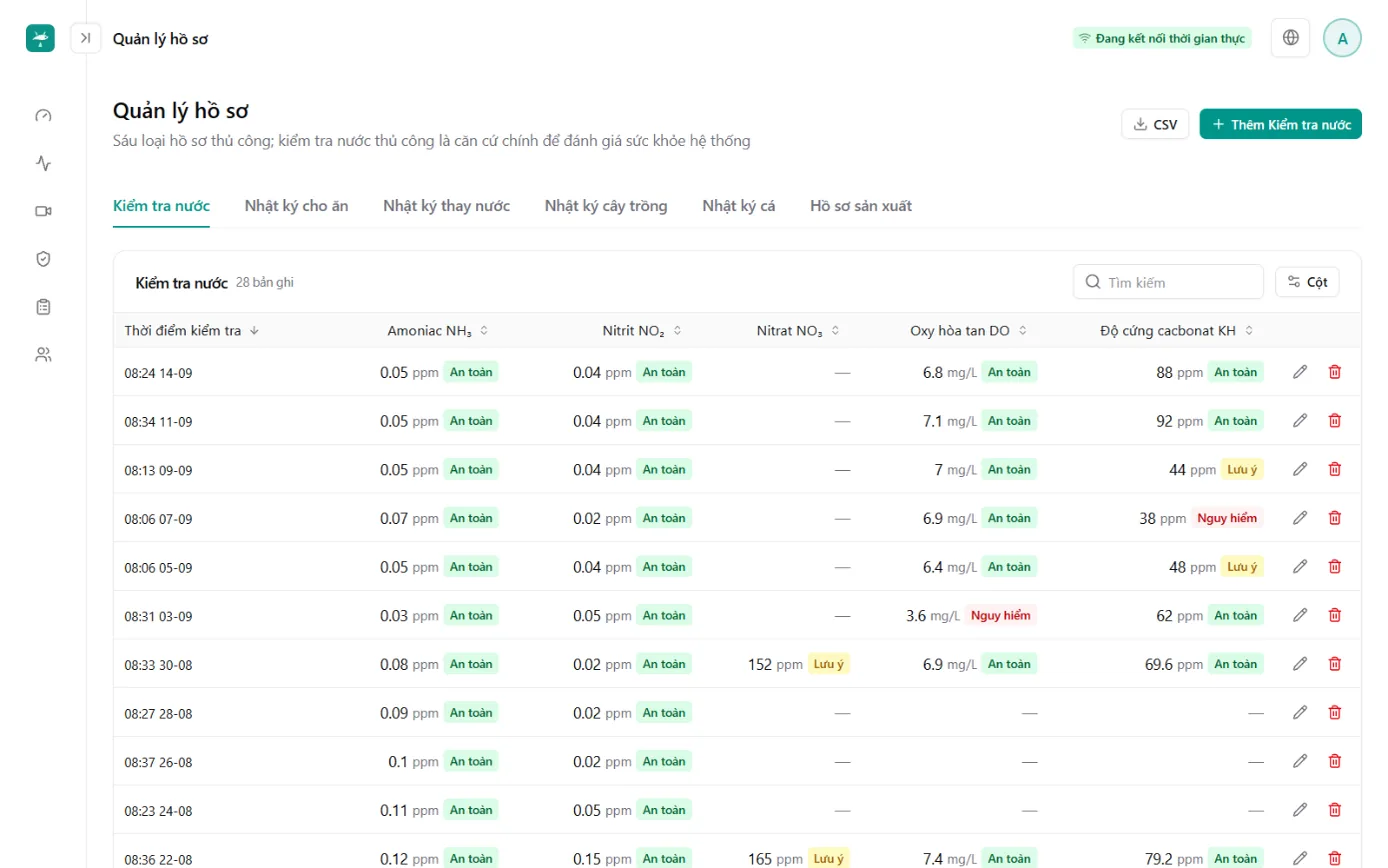Edit the 08:06 07-09 record

(x=1300, y=518)
